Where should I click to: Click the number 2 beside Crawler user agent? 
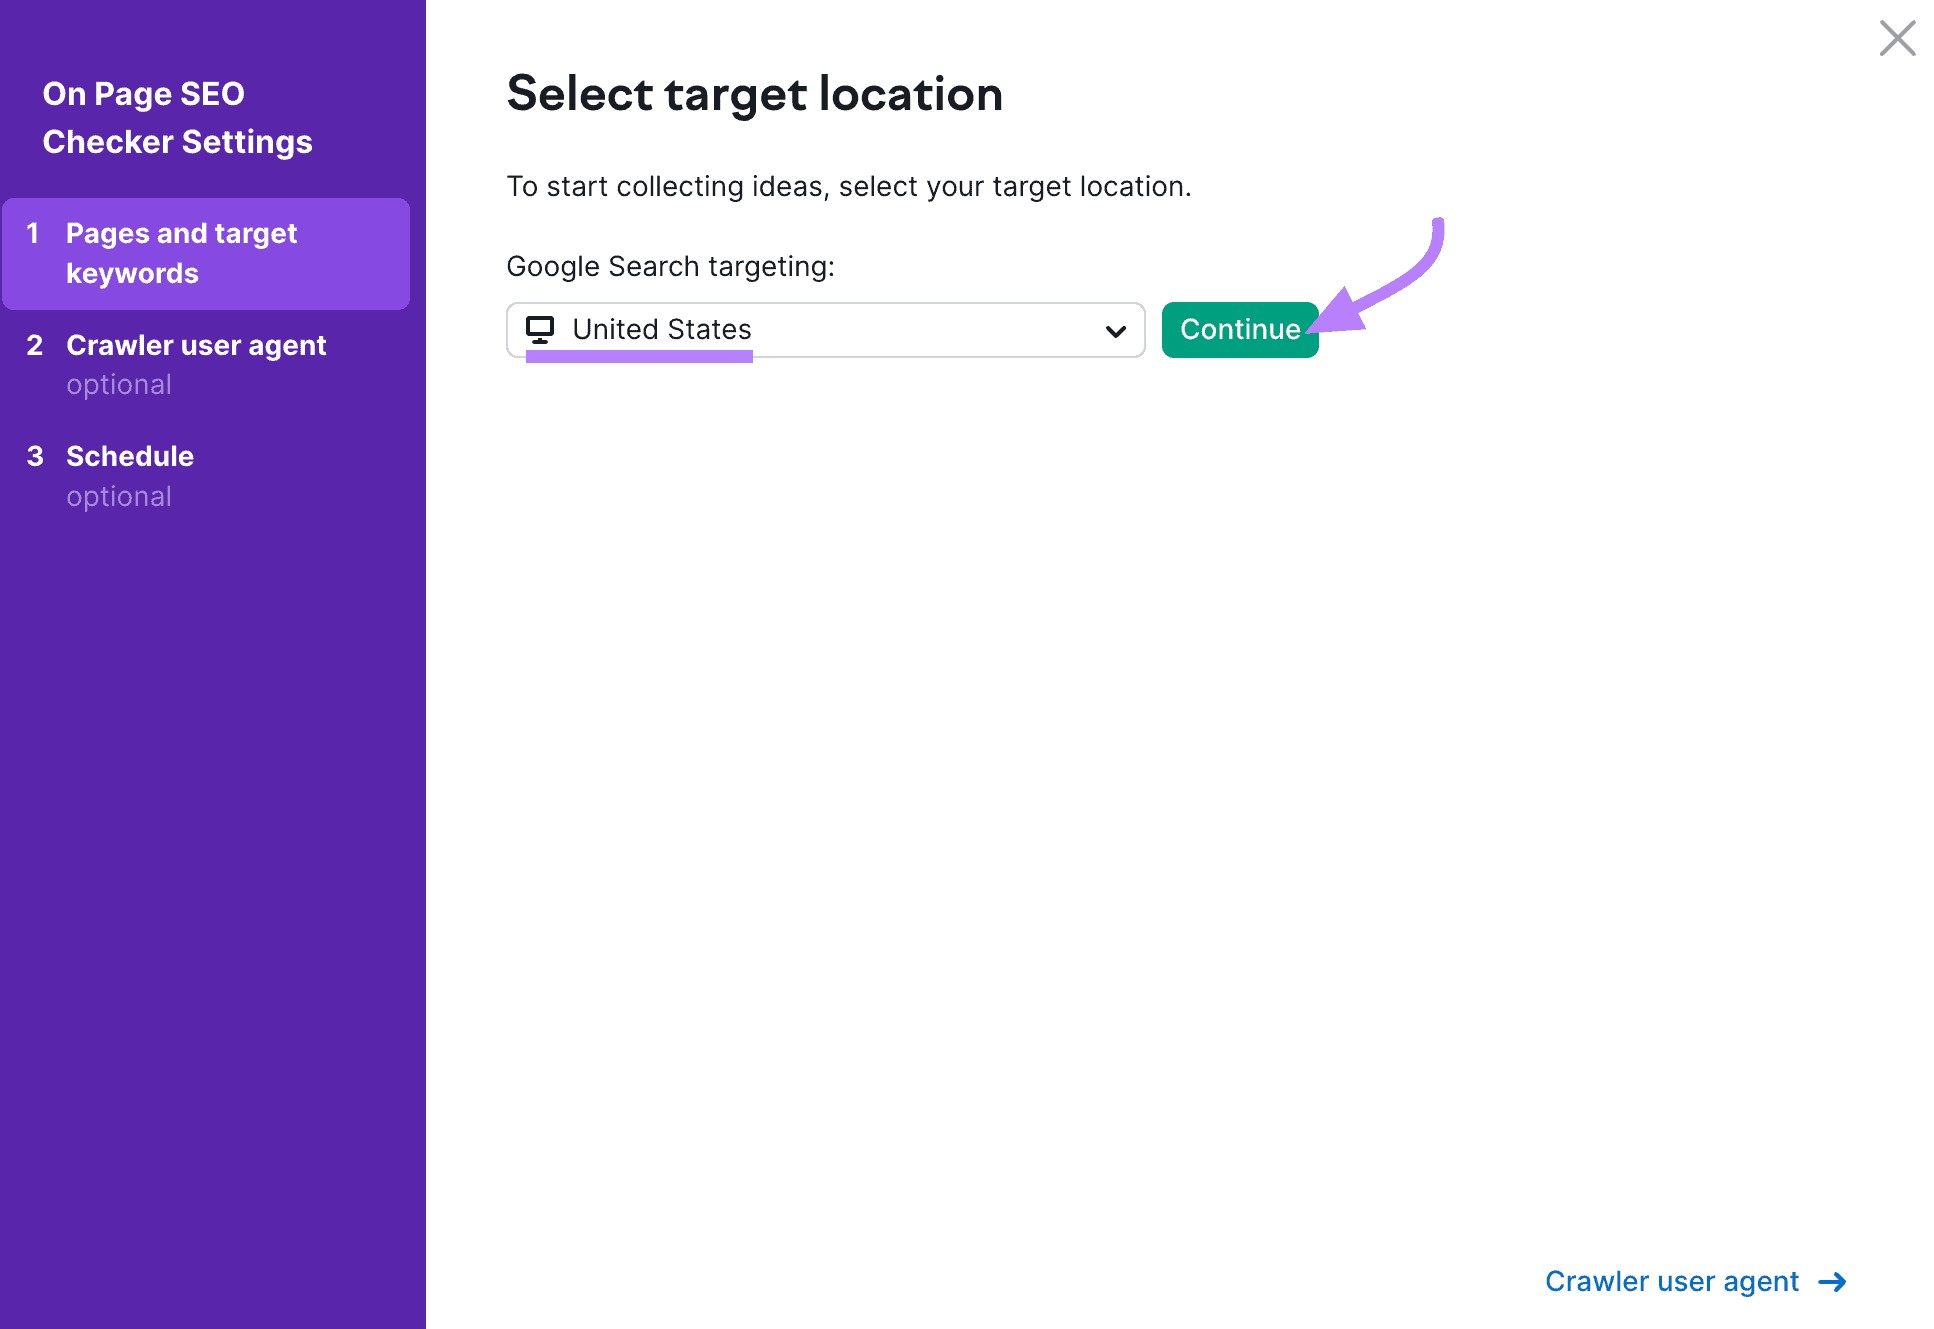(36, 345)
